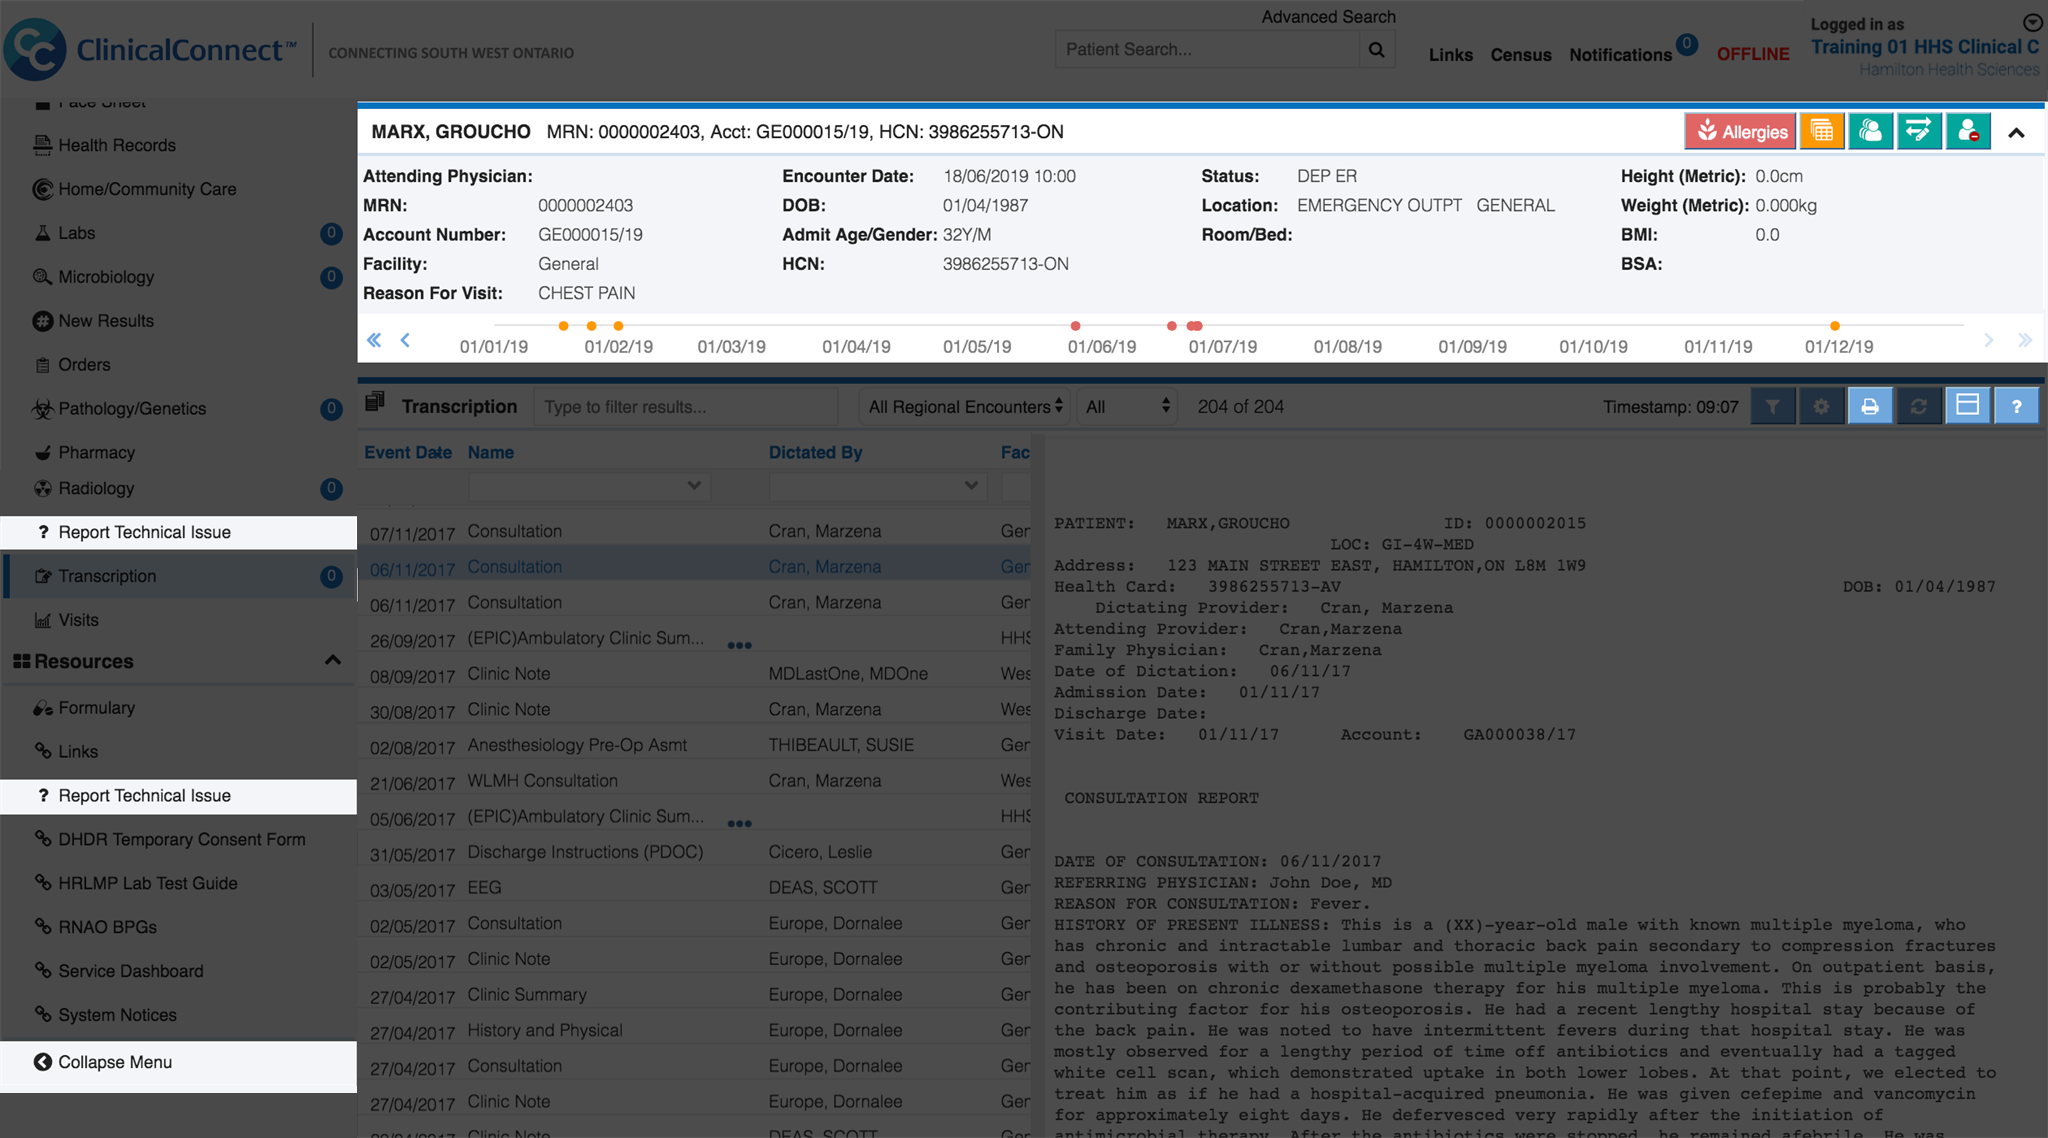
Task: Open the All filter dropdown
Action: click(1127, 407)
